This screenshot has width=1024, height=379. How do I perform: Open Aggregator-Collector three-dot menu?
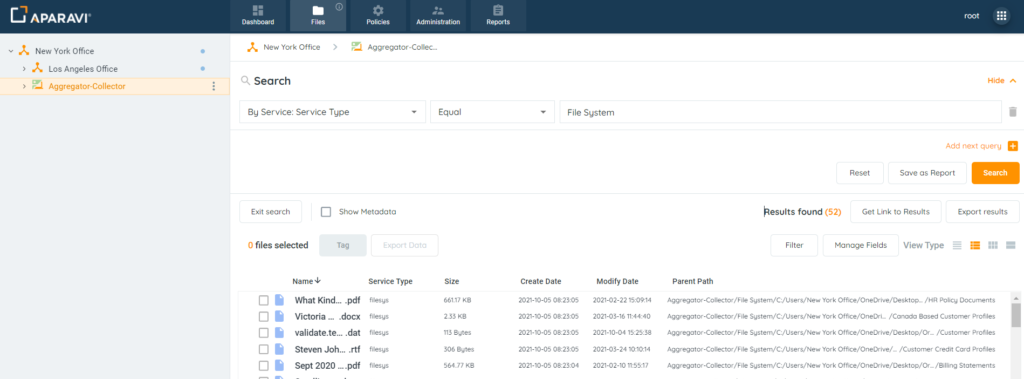click(213, 86)
